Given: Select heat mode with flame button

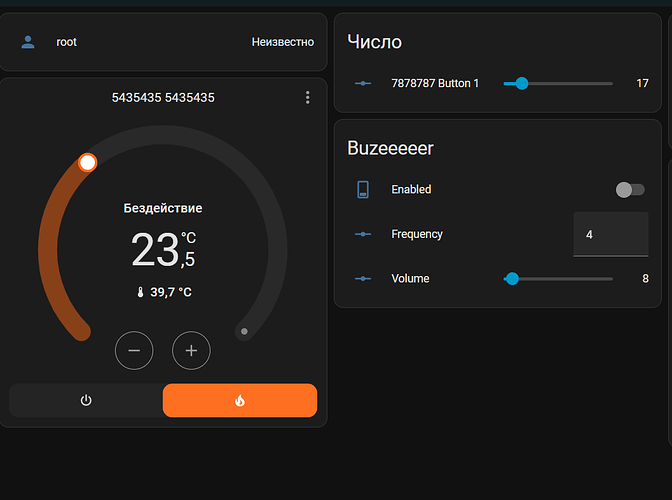Looking at the screenshot, I should click(x=240, y=400).
